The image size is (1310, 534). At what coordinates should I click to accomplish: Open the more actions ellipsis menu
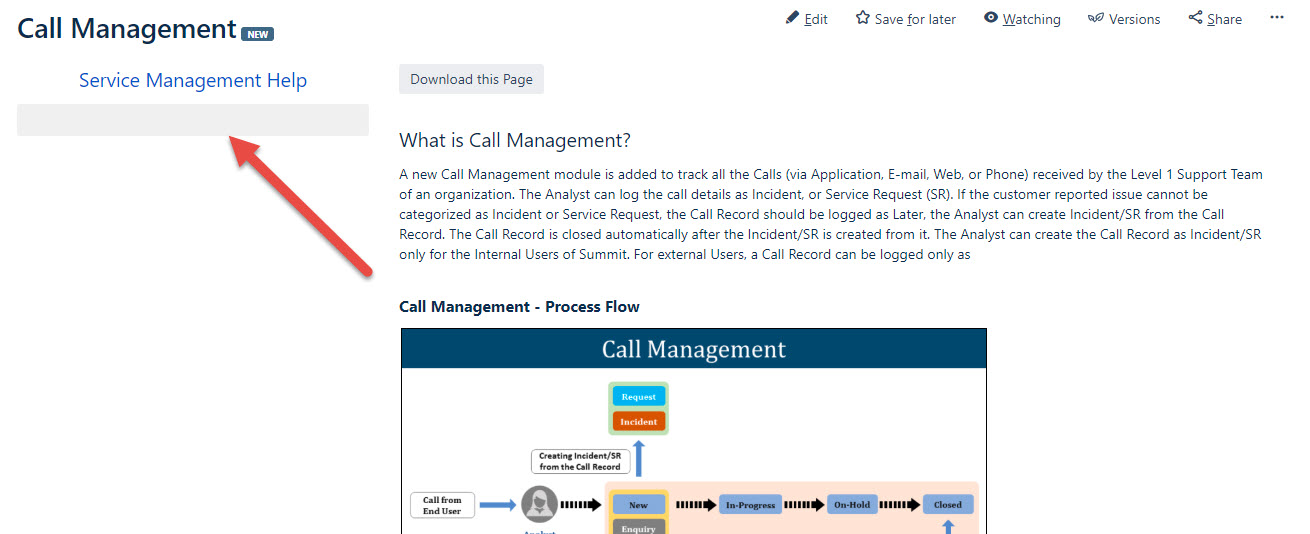click(1276, 17)
